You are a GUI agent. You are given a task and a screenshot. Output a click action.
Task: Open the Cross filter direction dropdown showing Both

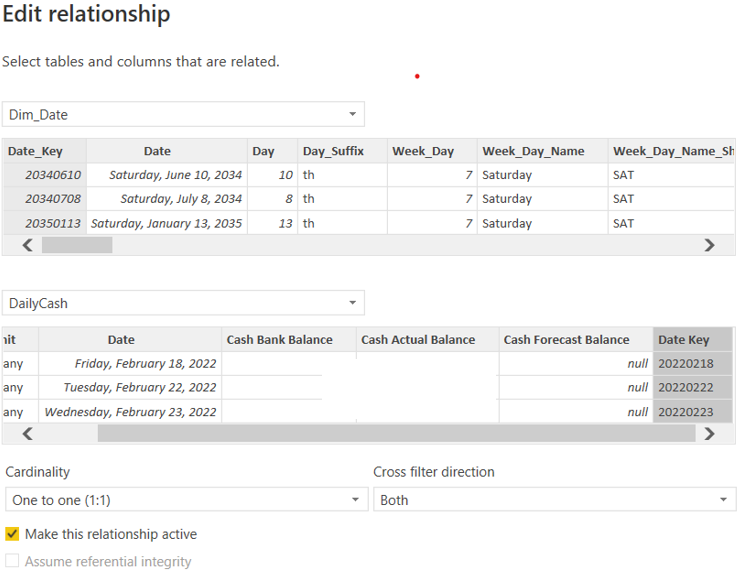pyautogui.click(x=554, y=500)
